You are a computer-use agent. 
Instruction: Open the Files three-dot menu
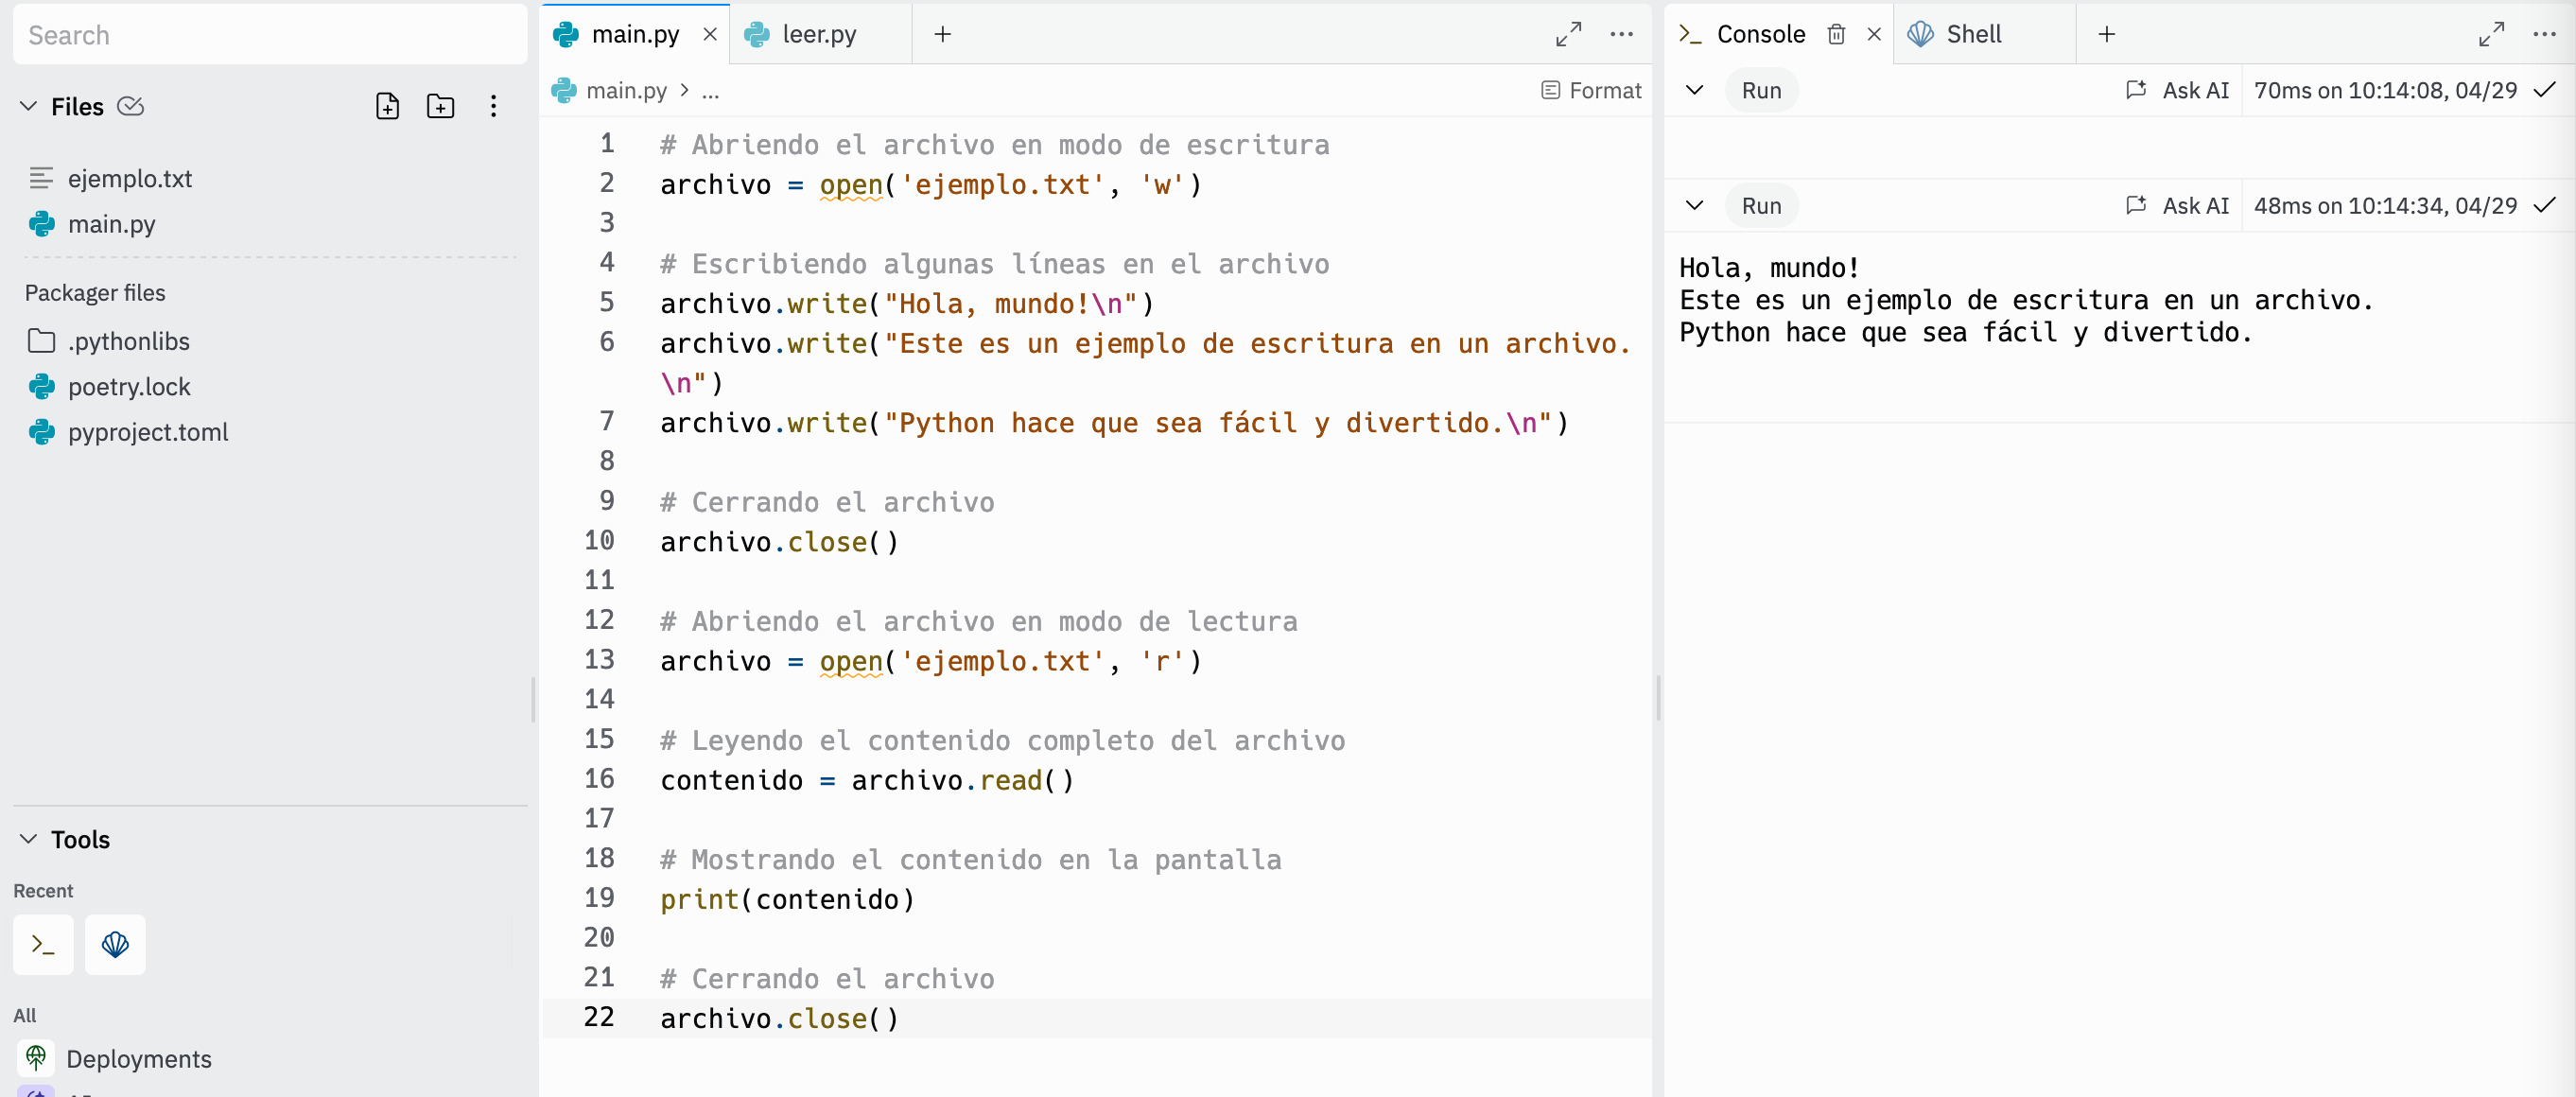493,106
